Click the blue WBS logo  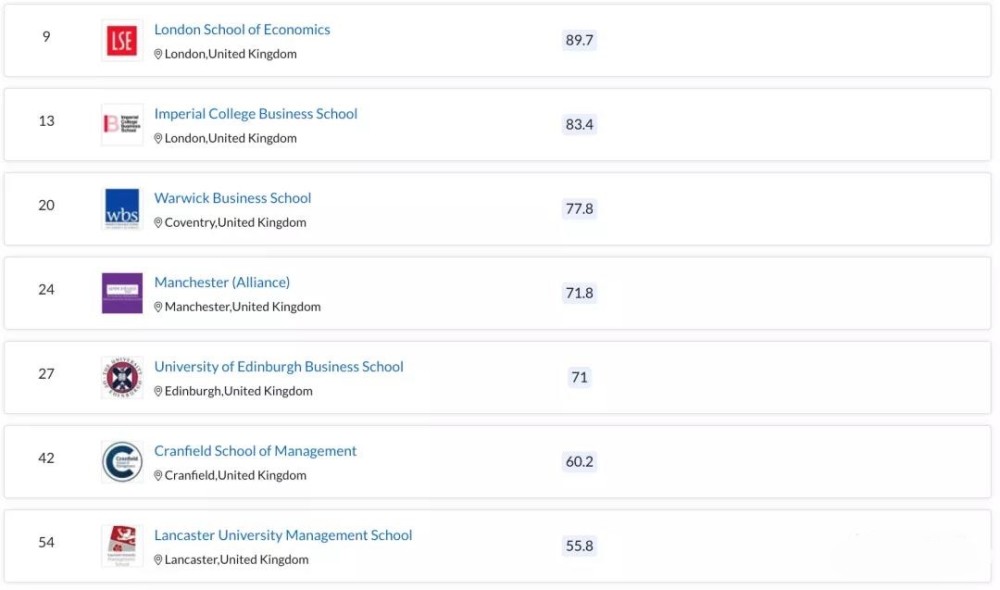pyautogui.click(x=122, y=209)
